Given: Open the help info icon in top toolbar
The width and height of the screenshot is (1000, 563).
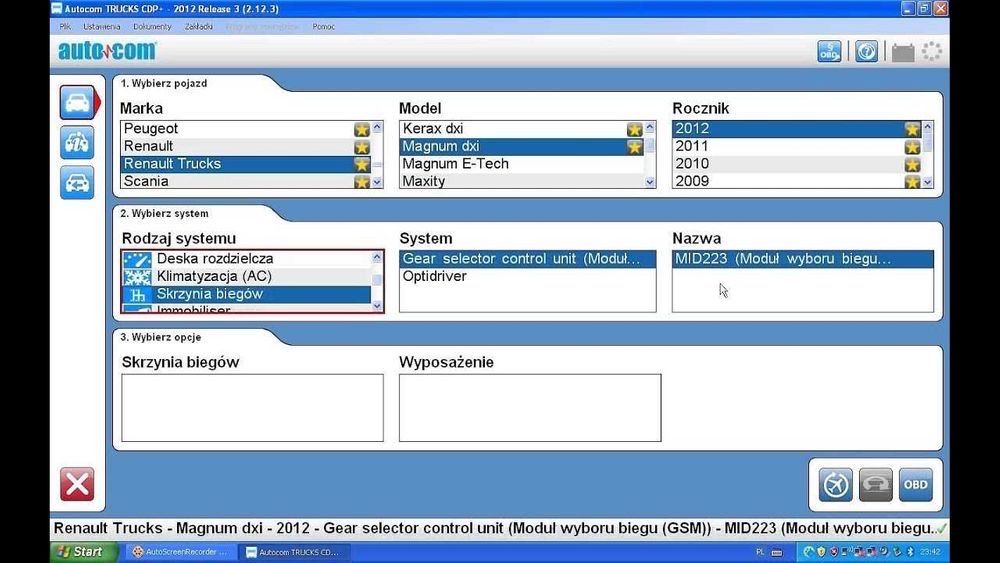Looking at the screenshot, I should coord(866,51).
